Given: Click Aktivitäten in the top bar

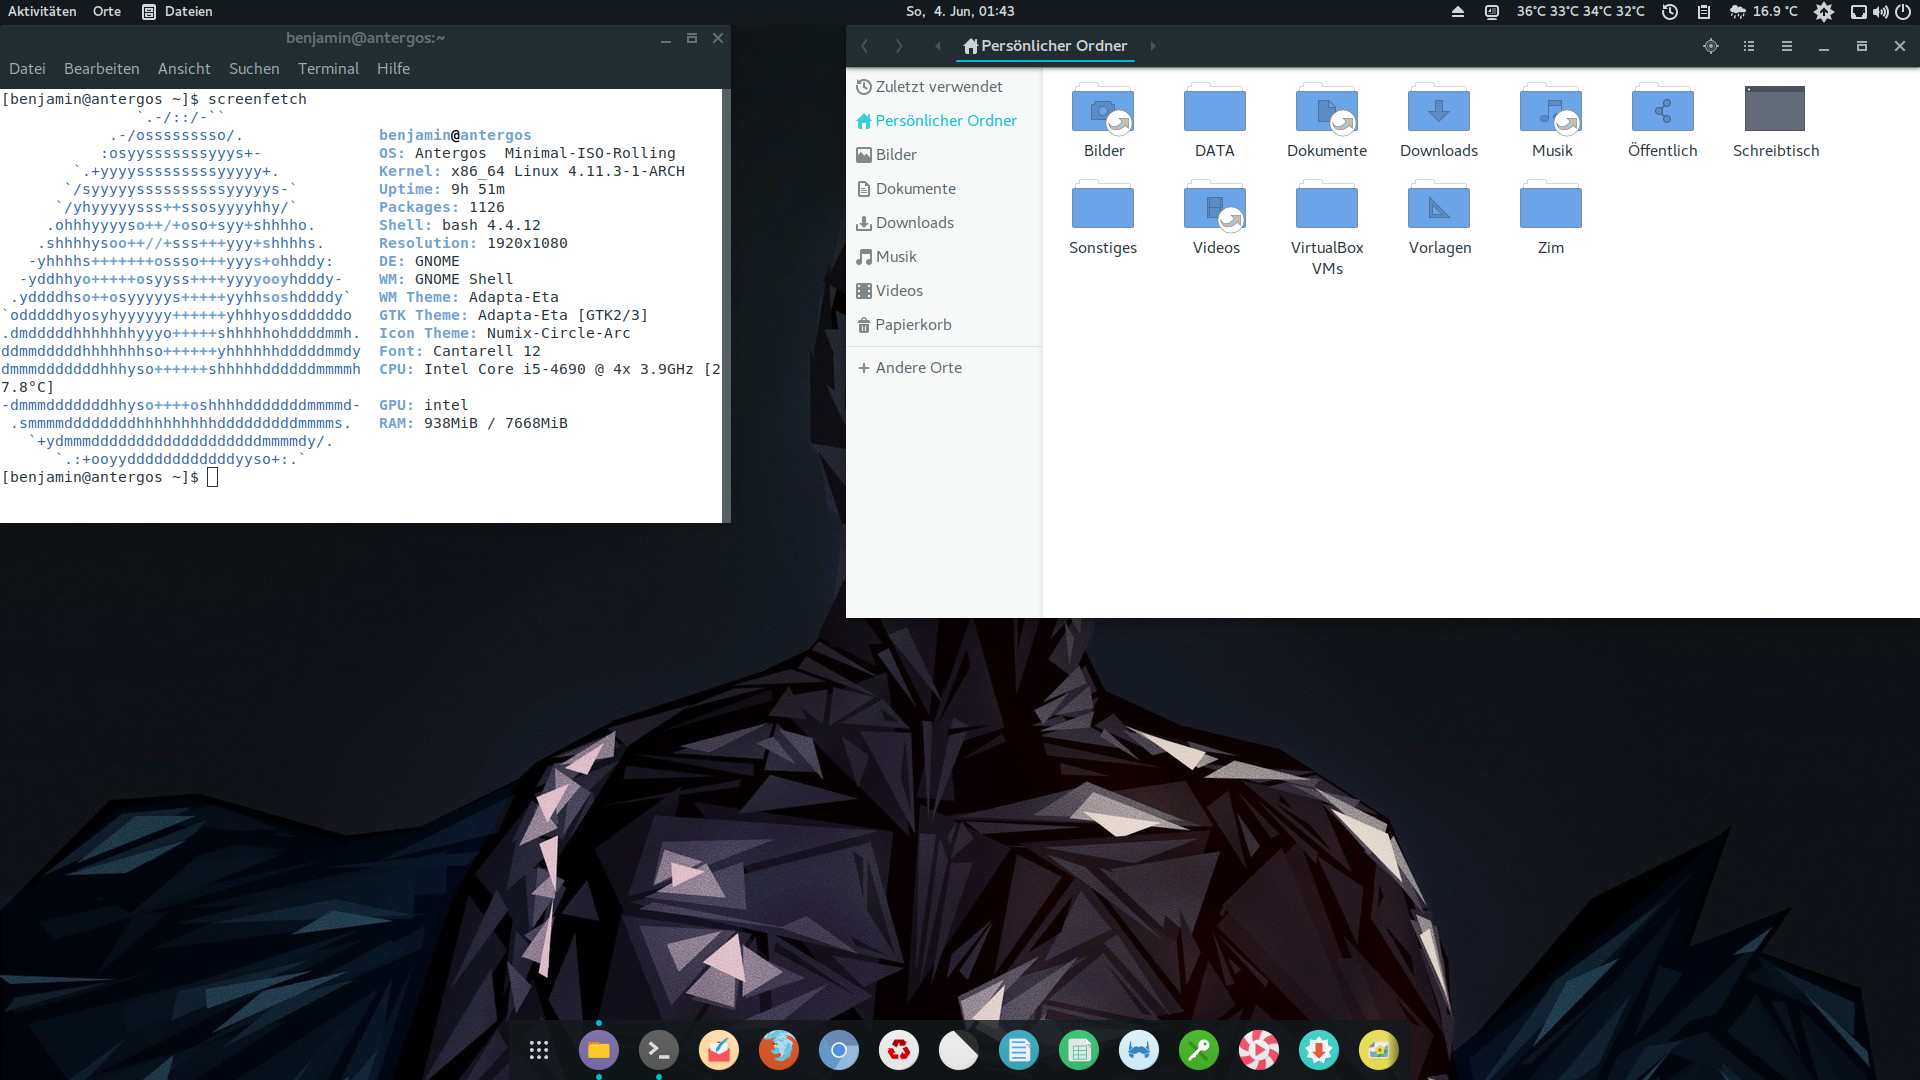Looking at the screenshot, I should tap(42, 11).
